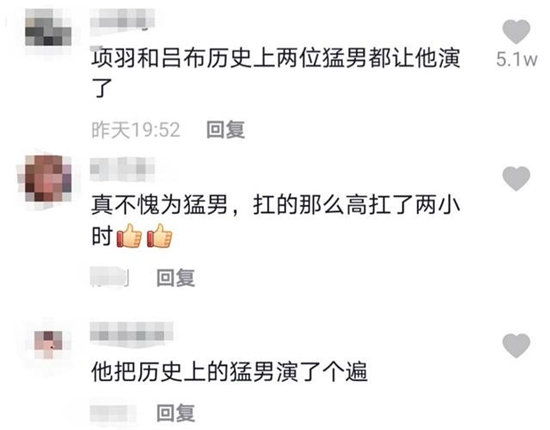The width and height of the screenshot is (550, 430).
Task: Open the second commenter's username
Action: [x=122, y=169]
